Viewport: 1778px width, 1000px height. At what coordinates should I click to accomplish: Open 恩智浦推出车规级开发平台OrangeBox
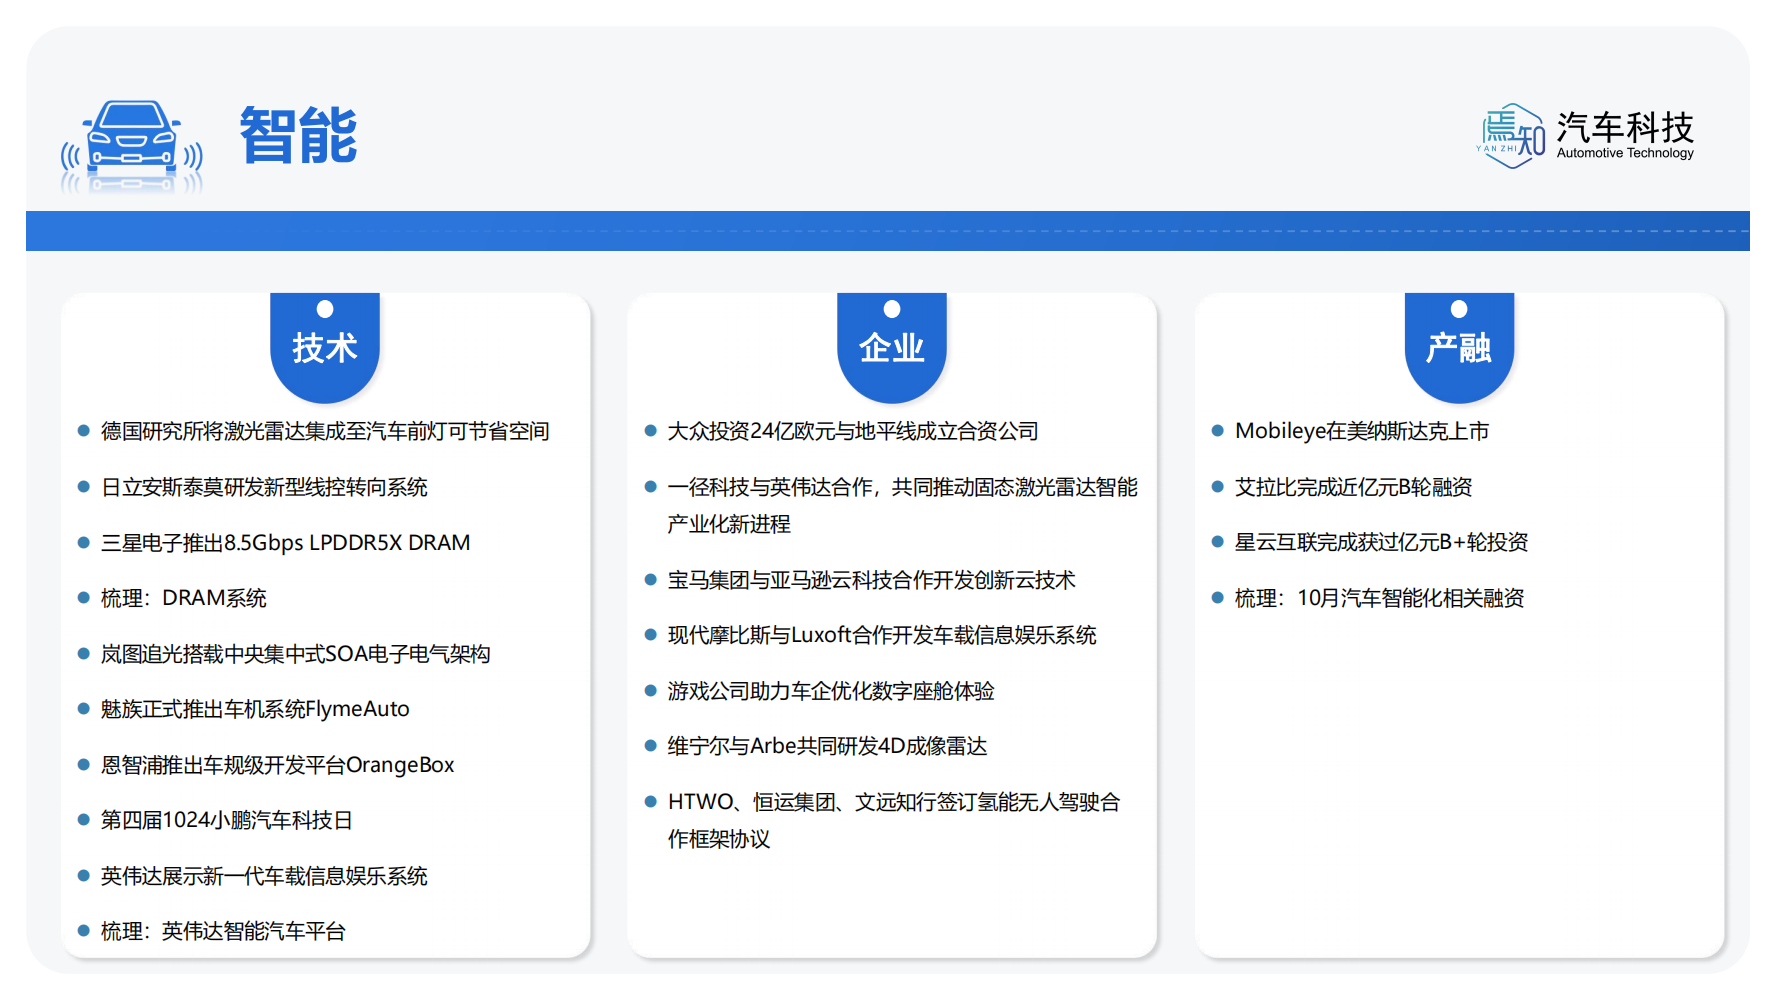(x=277, y=765)
